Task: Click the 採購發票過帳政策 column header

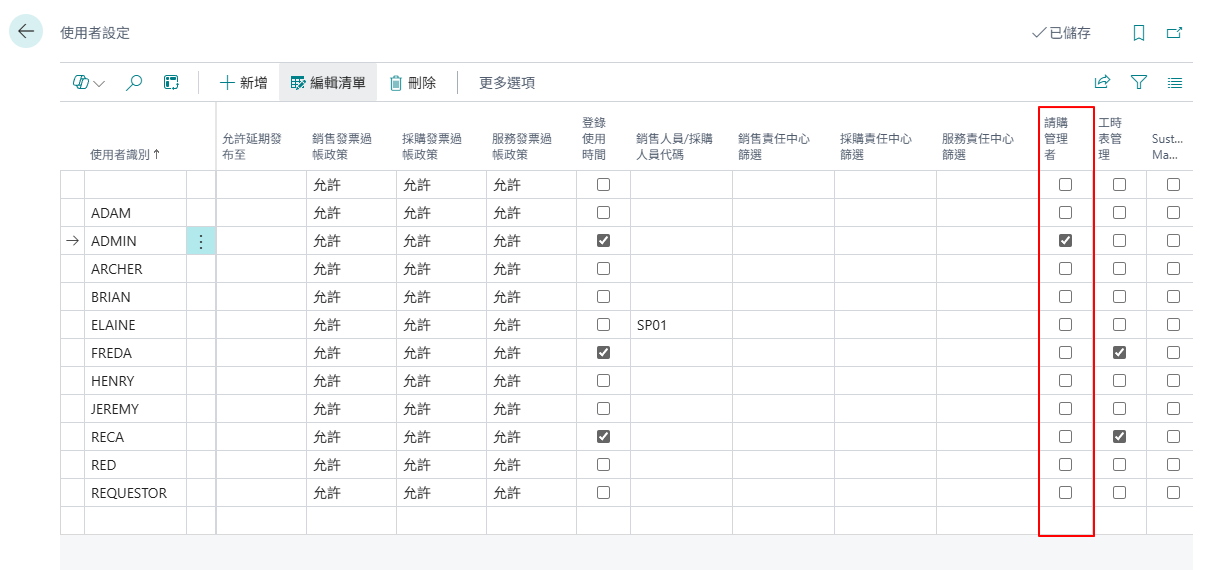Action: coord(434,147)
